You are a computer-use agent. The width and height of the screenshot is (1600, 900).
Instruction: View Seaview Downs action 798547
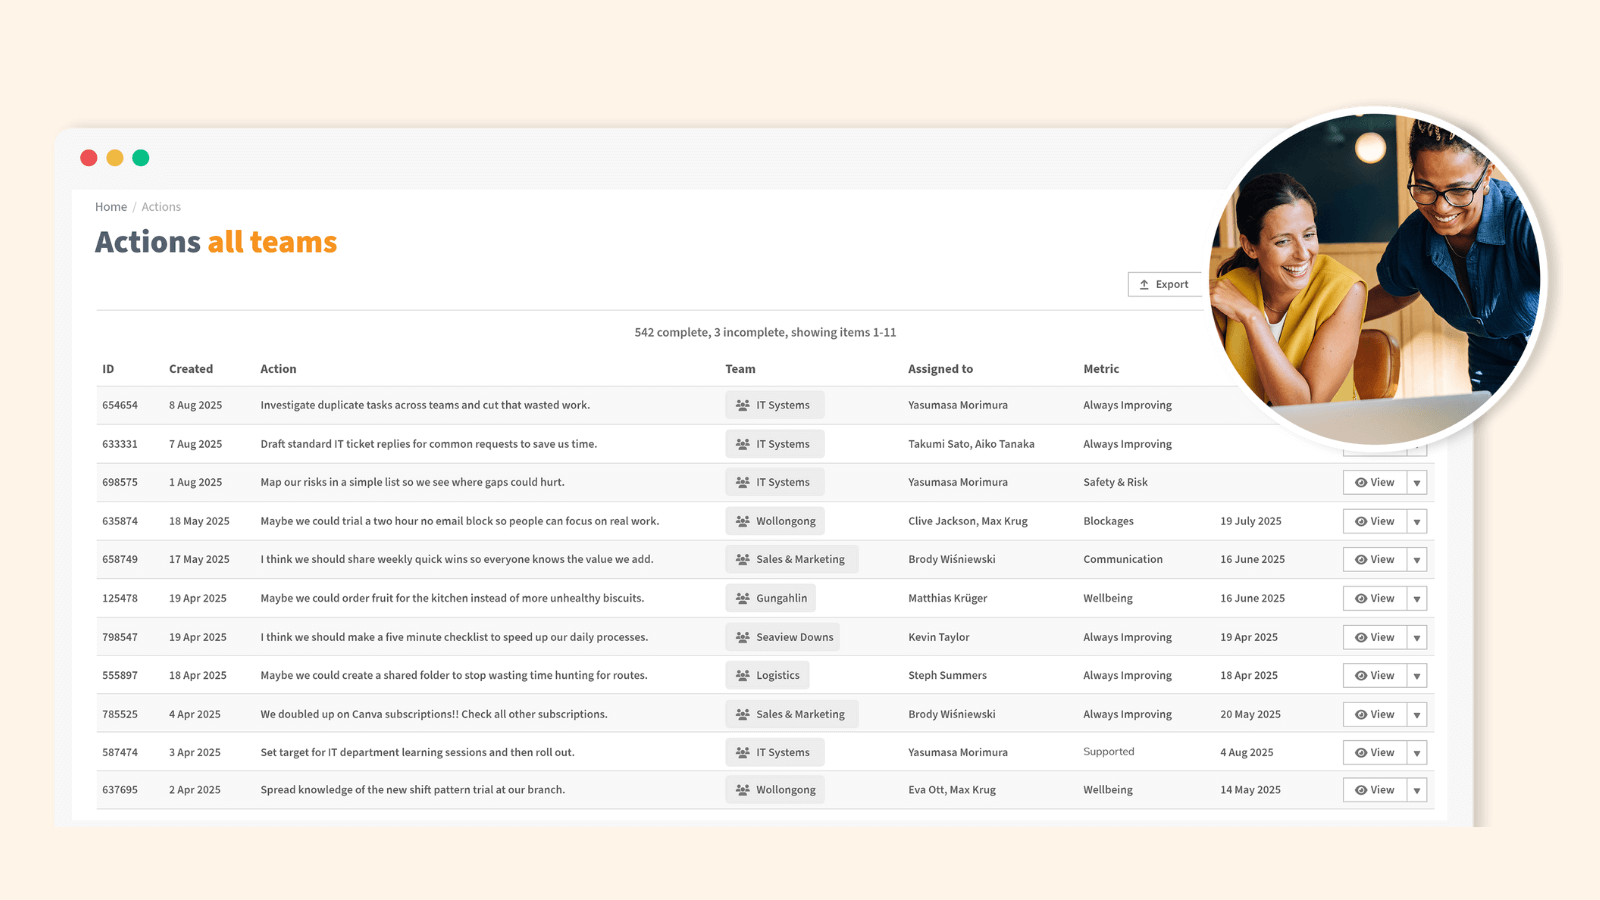click(1375, 638)
